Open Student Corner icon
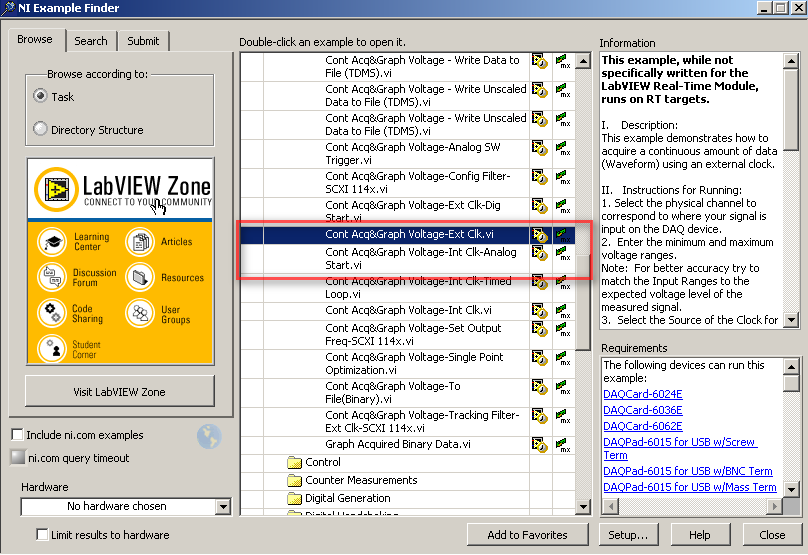The image size is (808, 555). [52, 348]
